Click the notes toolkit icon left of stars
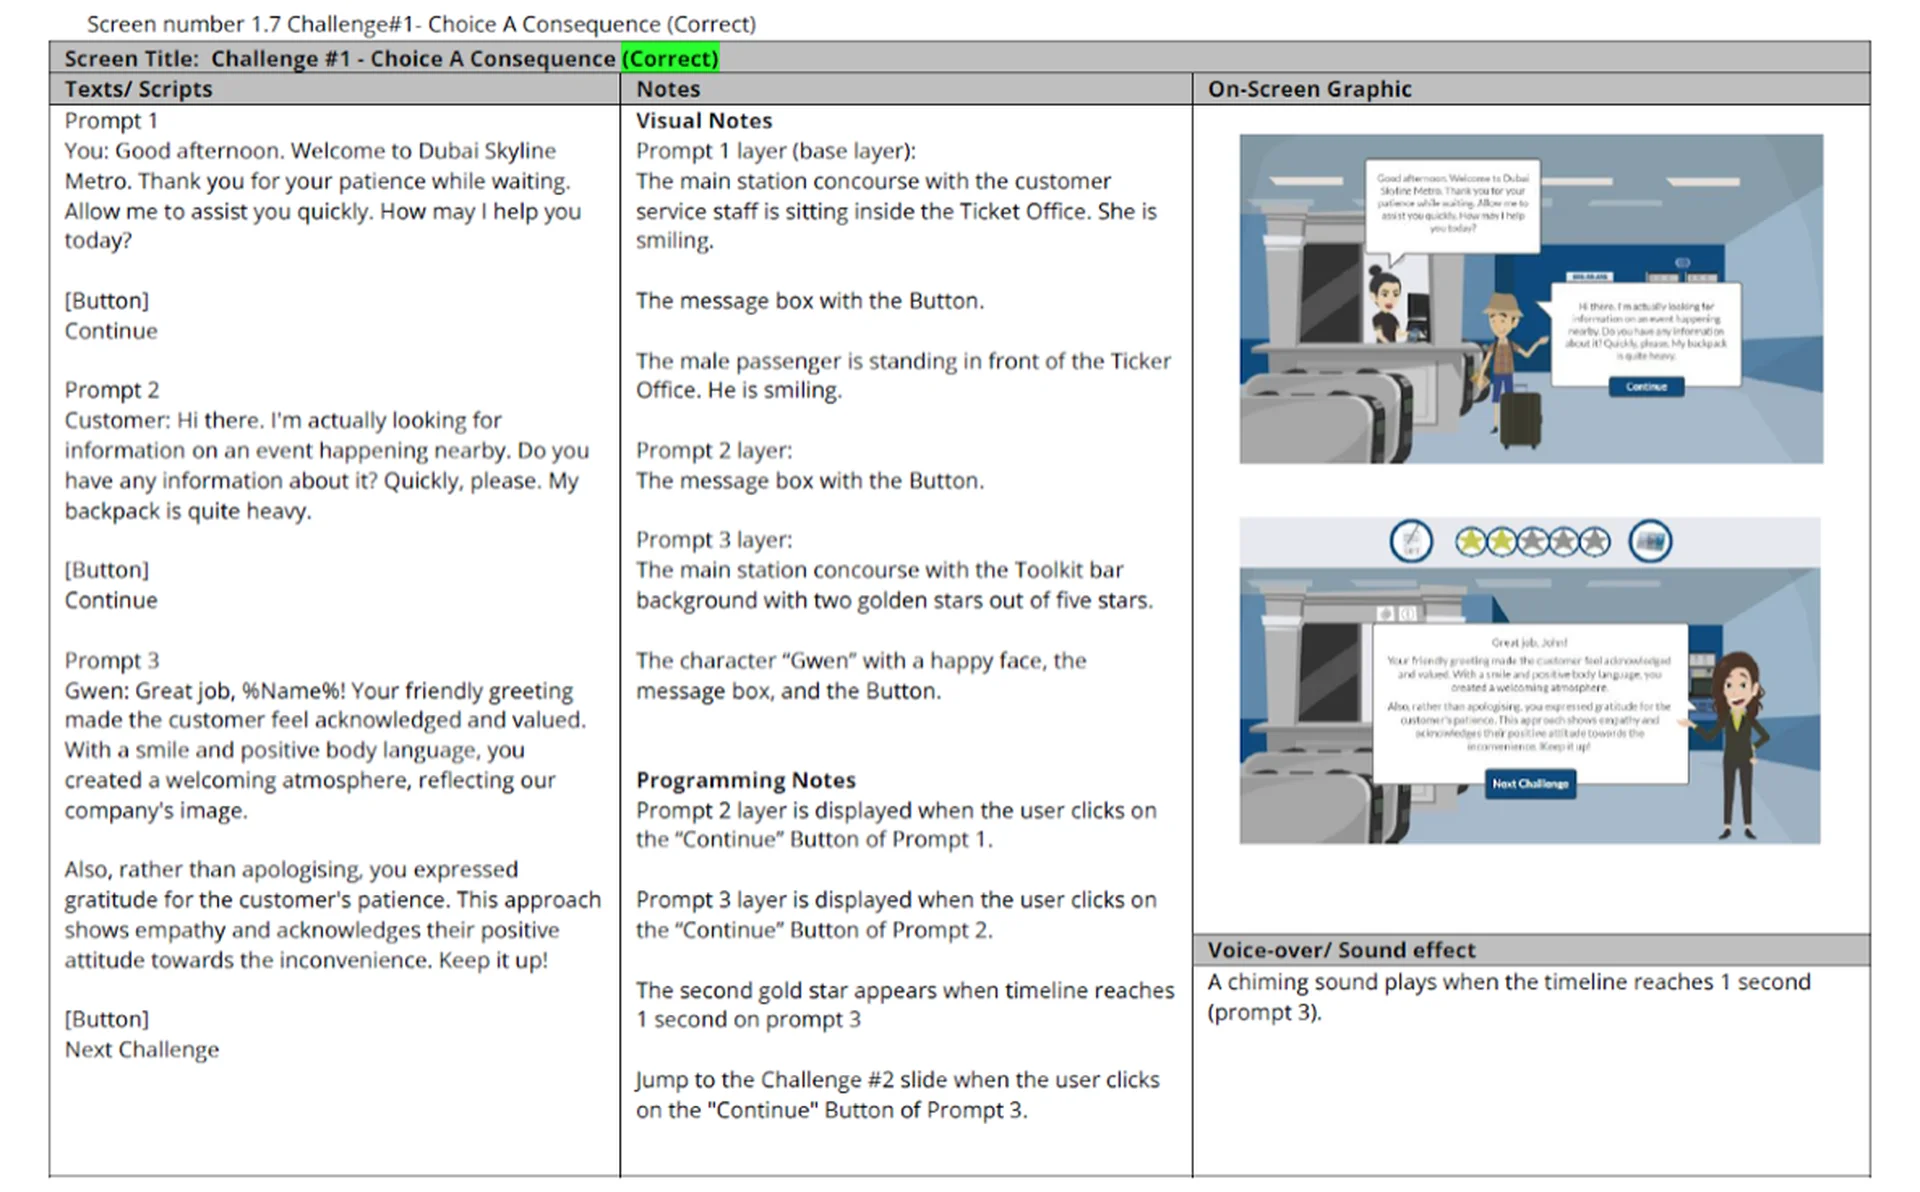1920x1192 pixels. coord(1411,542)
